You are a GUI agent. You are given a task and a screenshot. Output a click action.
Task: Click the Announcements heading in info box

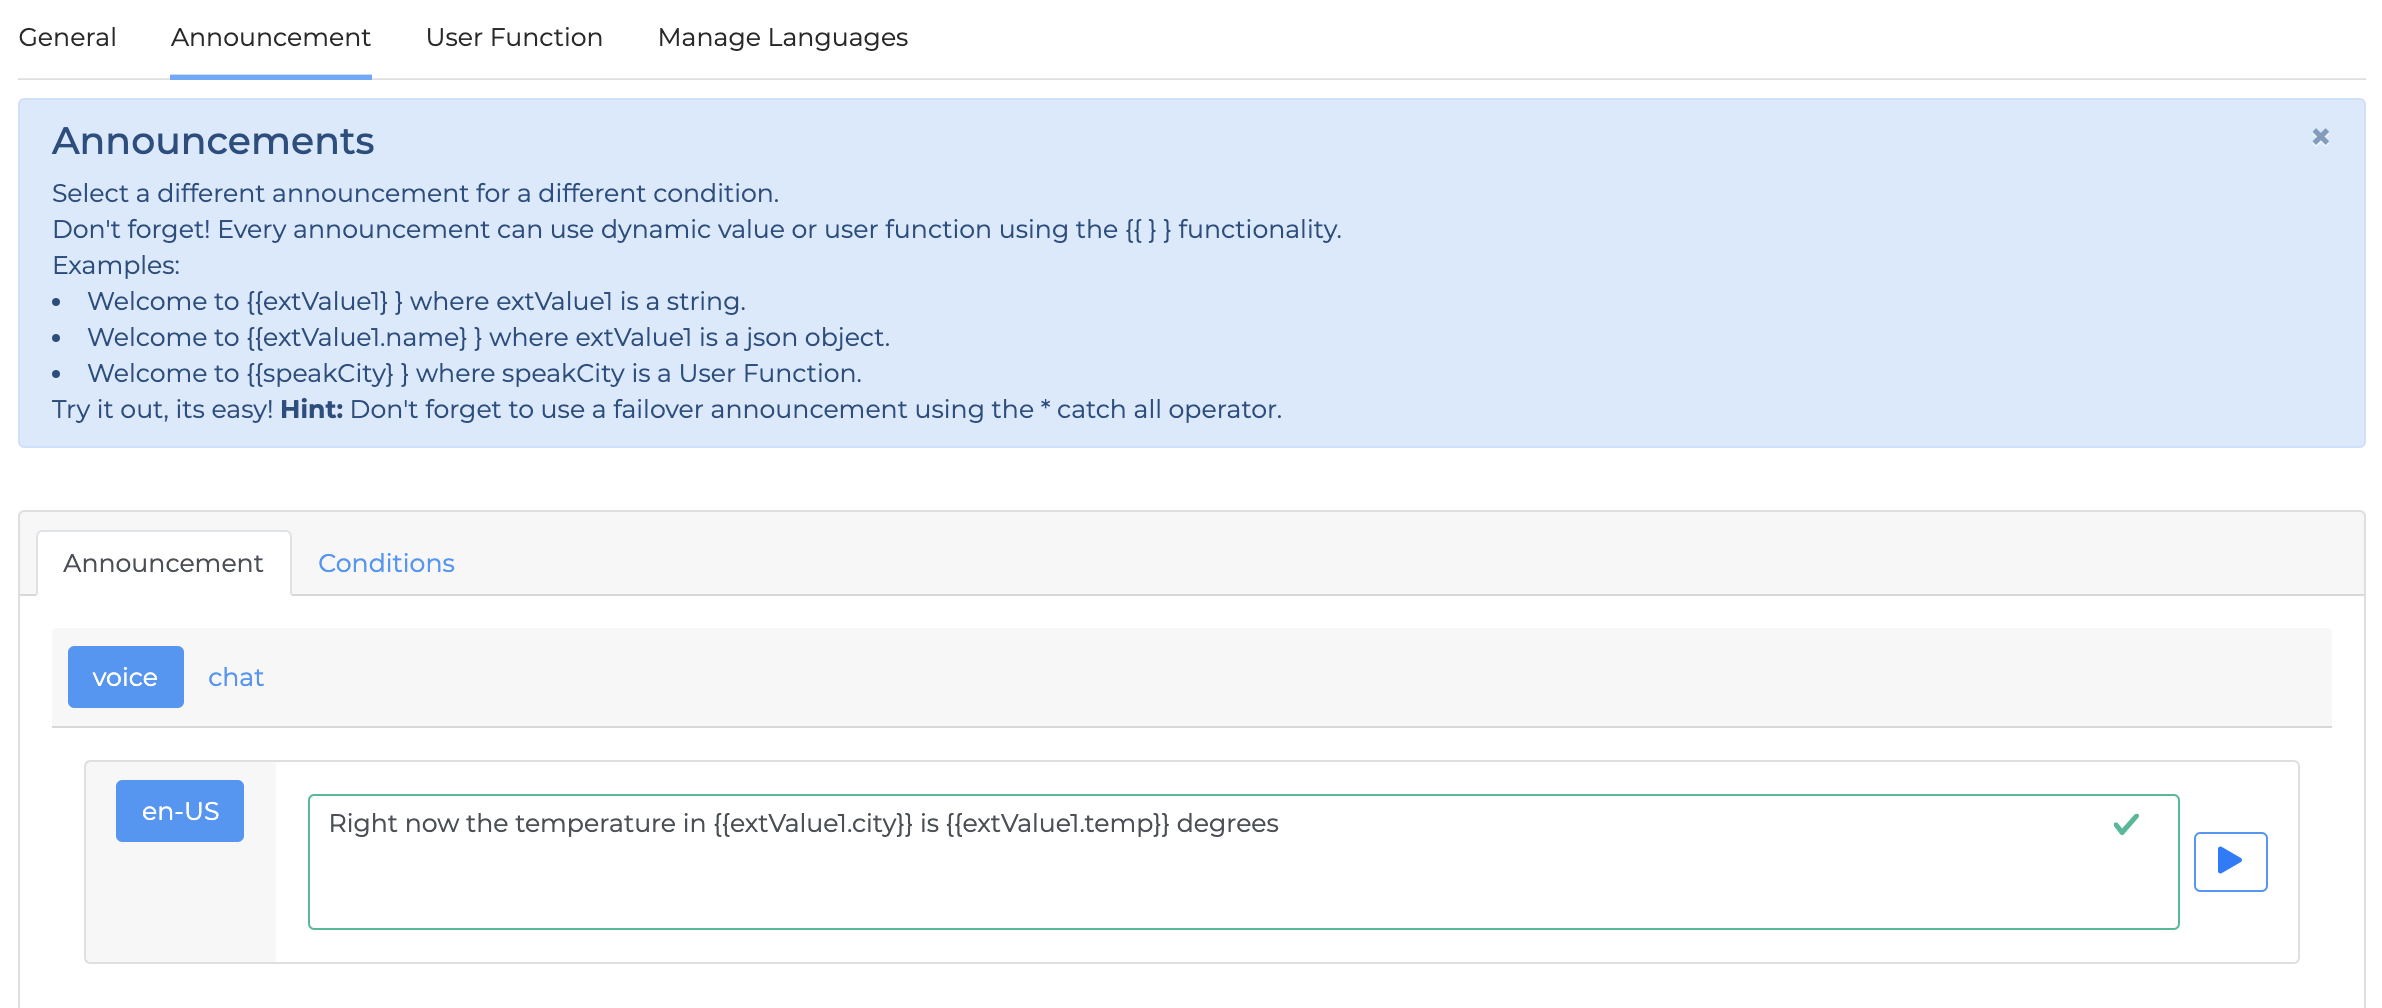click(x=213, y=141)
